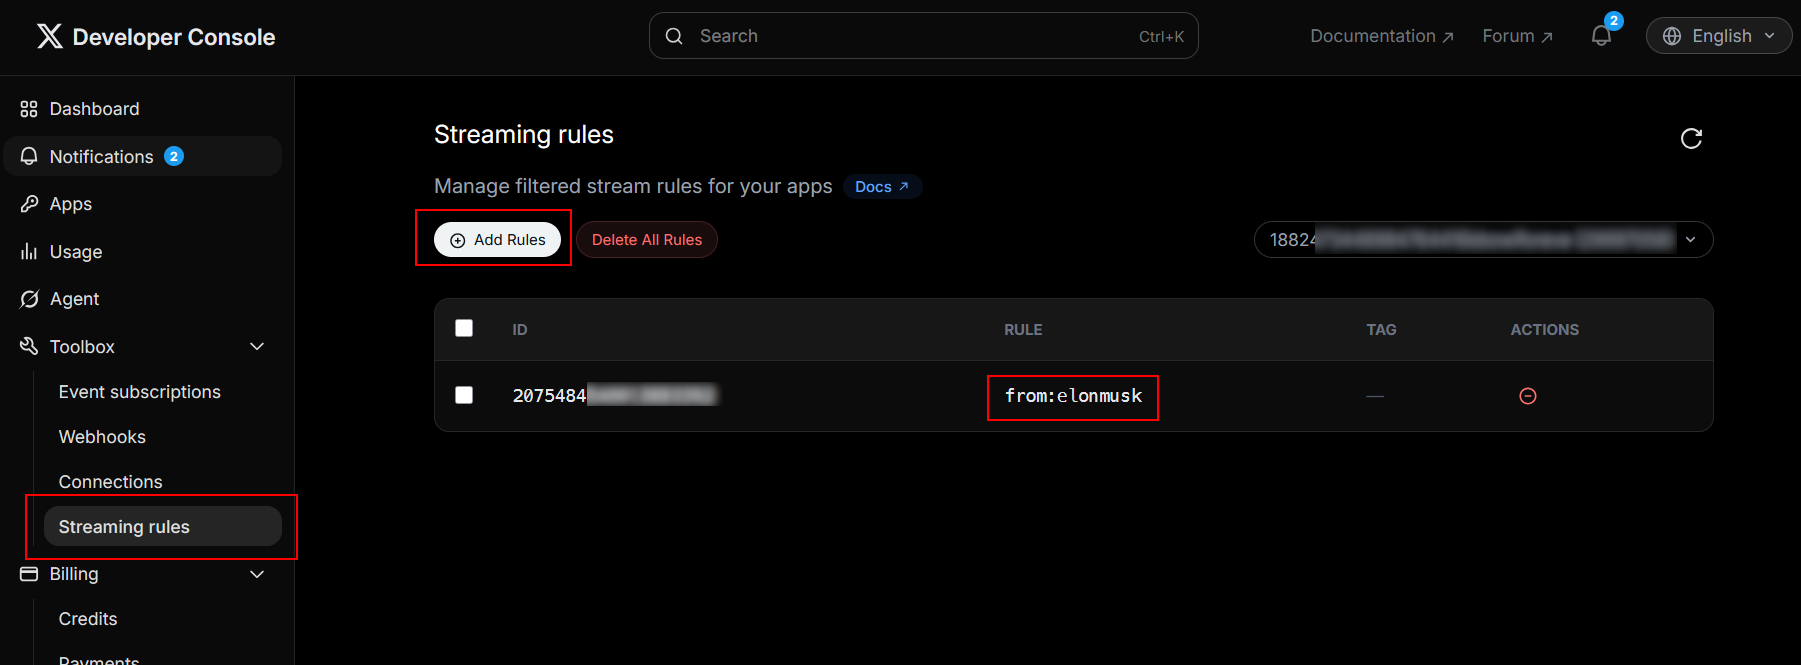Focus the Search input field
Screen dimensions: 1801x665
click(923, 36)
